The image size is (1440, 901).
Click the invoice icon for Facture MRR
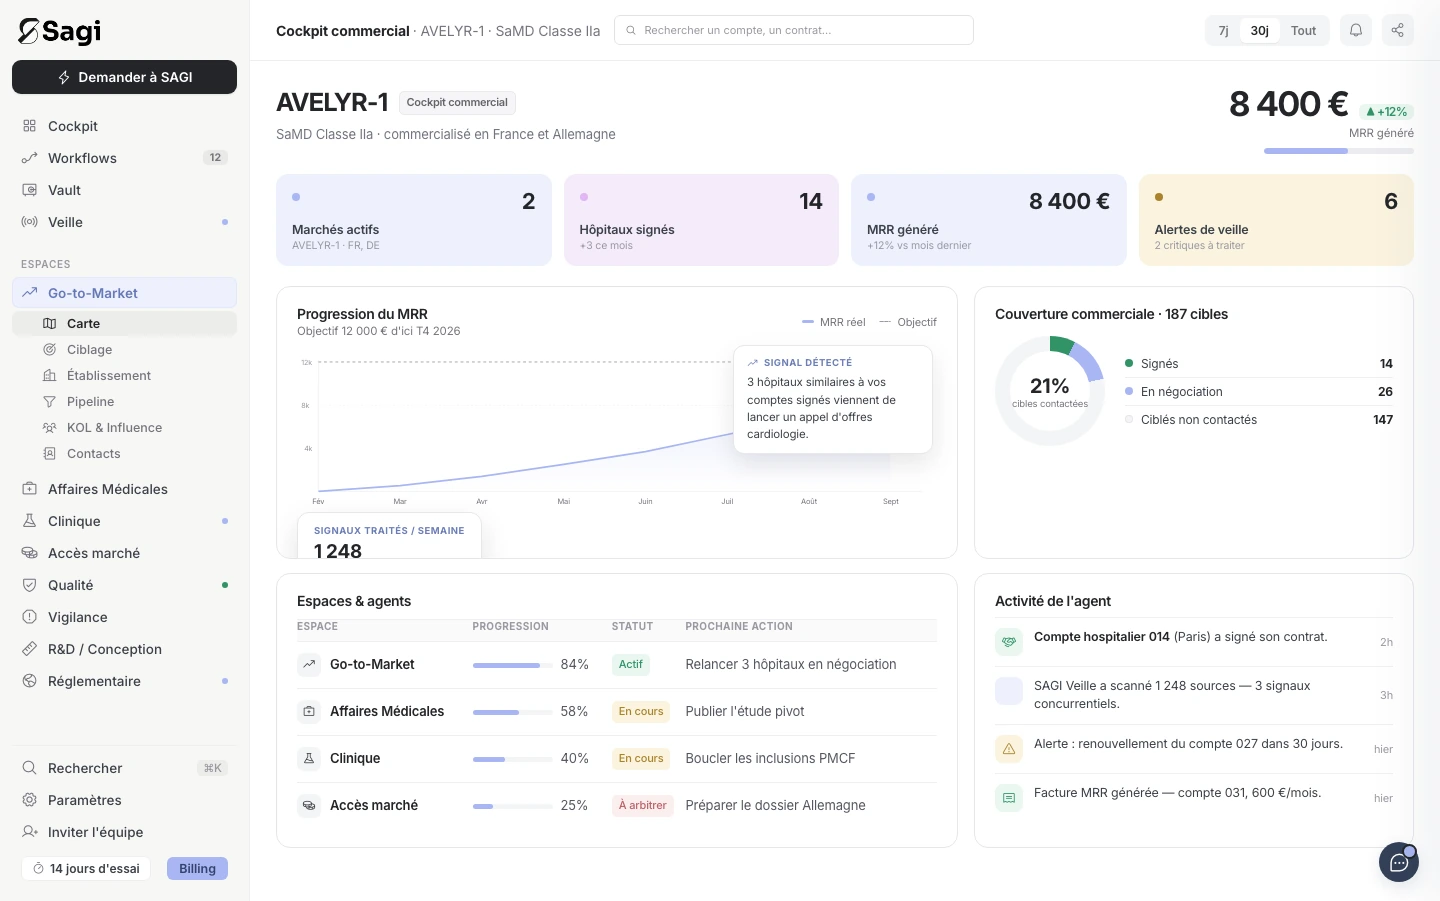[x=1009, y=798]
